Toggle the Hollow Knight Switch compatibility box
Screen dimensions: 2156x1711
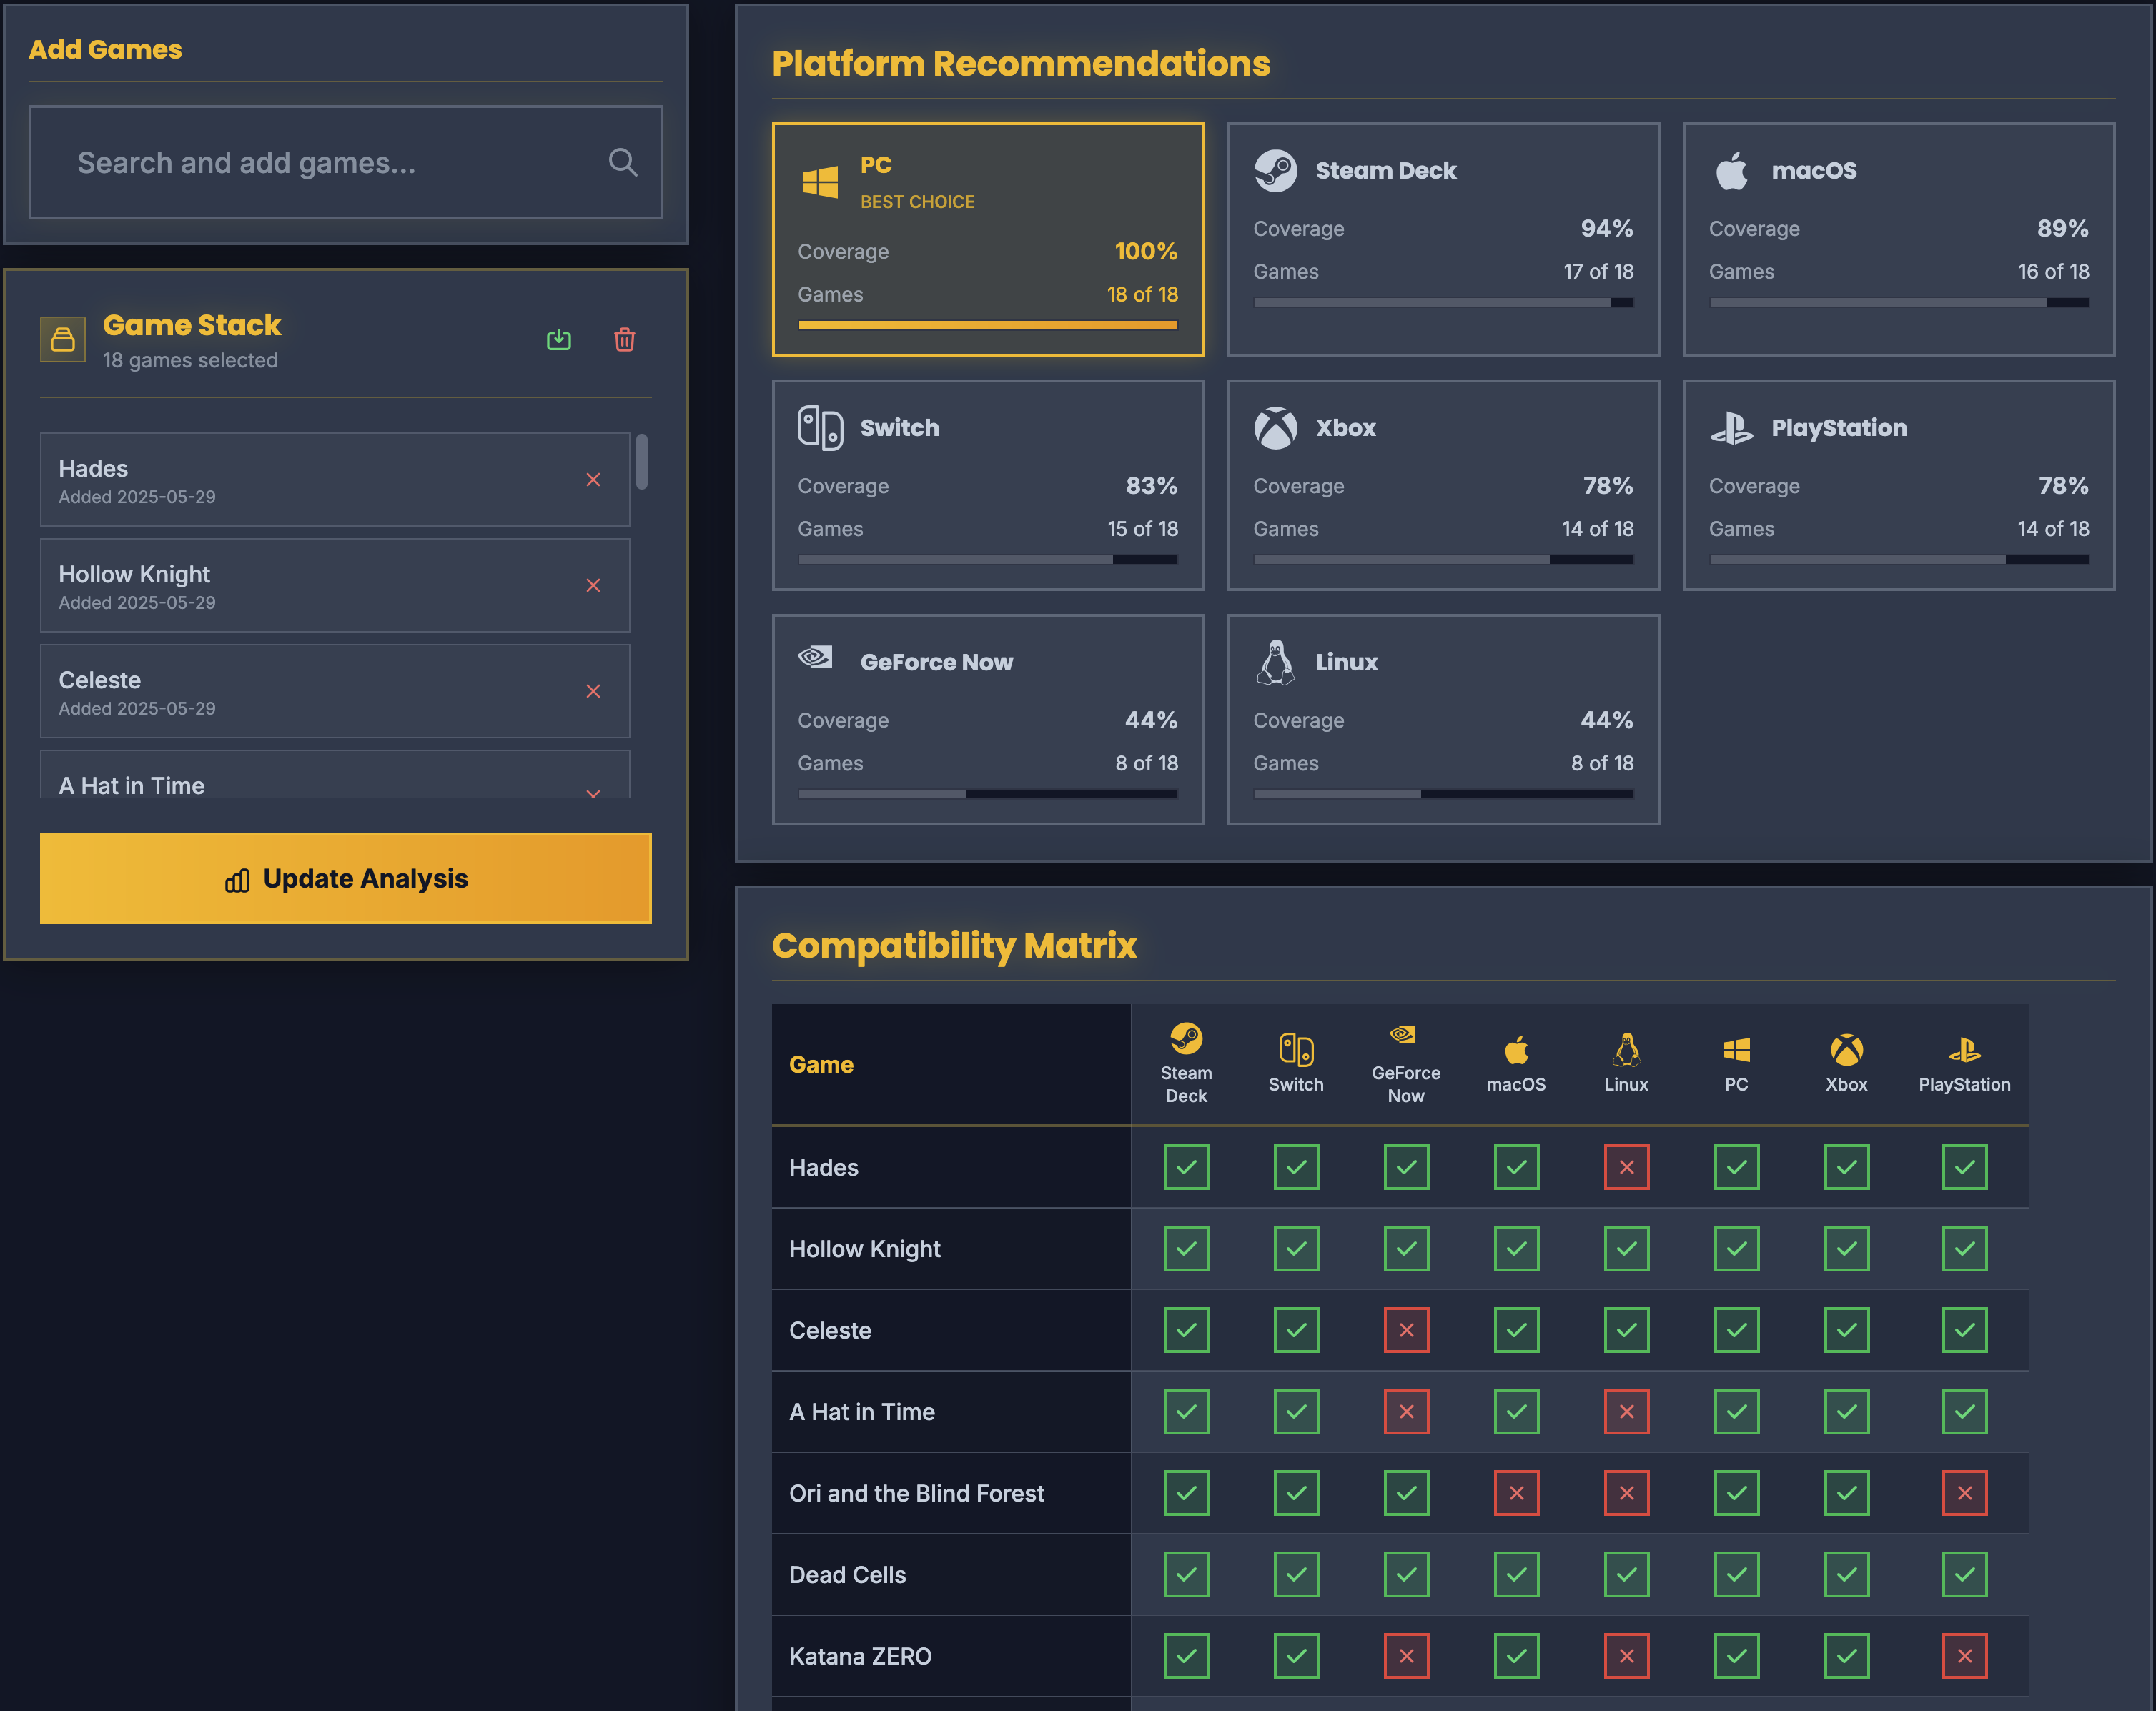pos(1296,1248)
